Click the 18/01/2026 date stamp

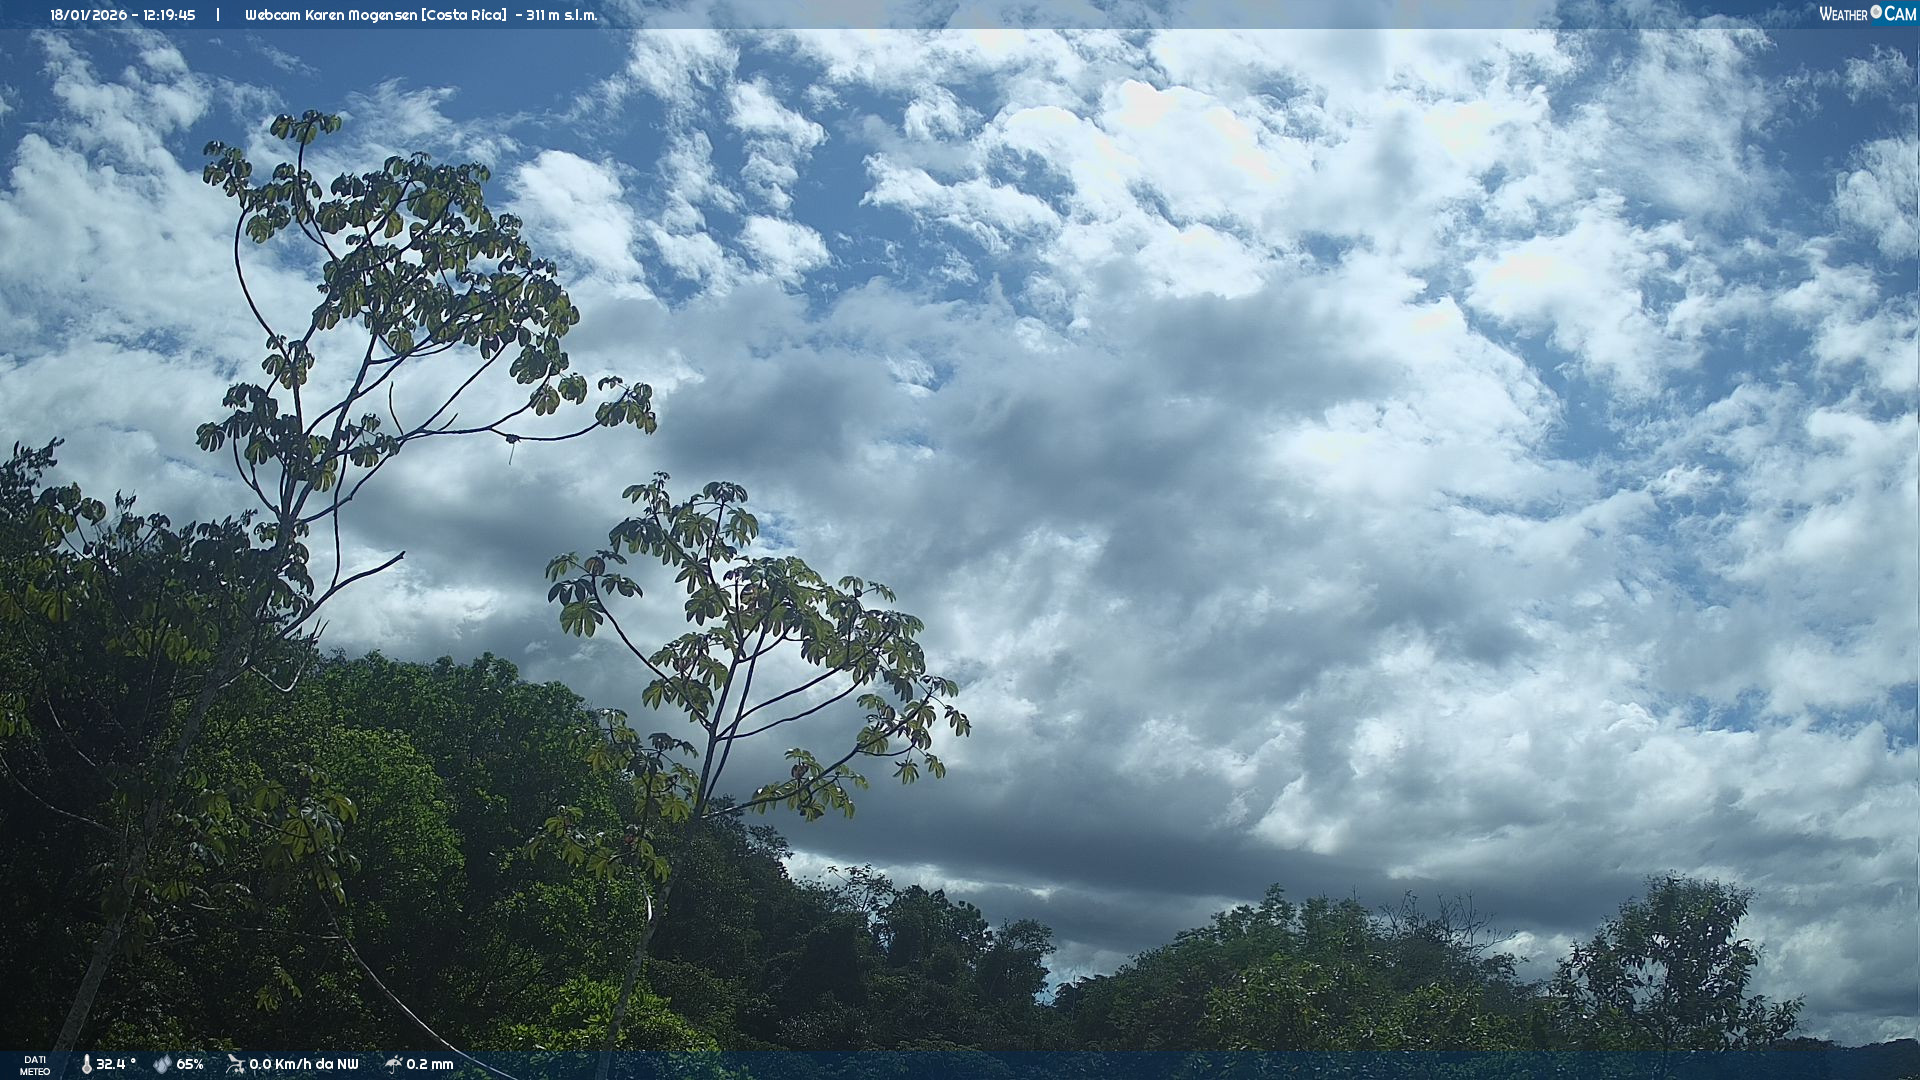click(87, 15)
